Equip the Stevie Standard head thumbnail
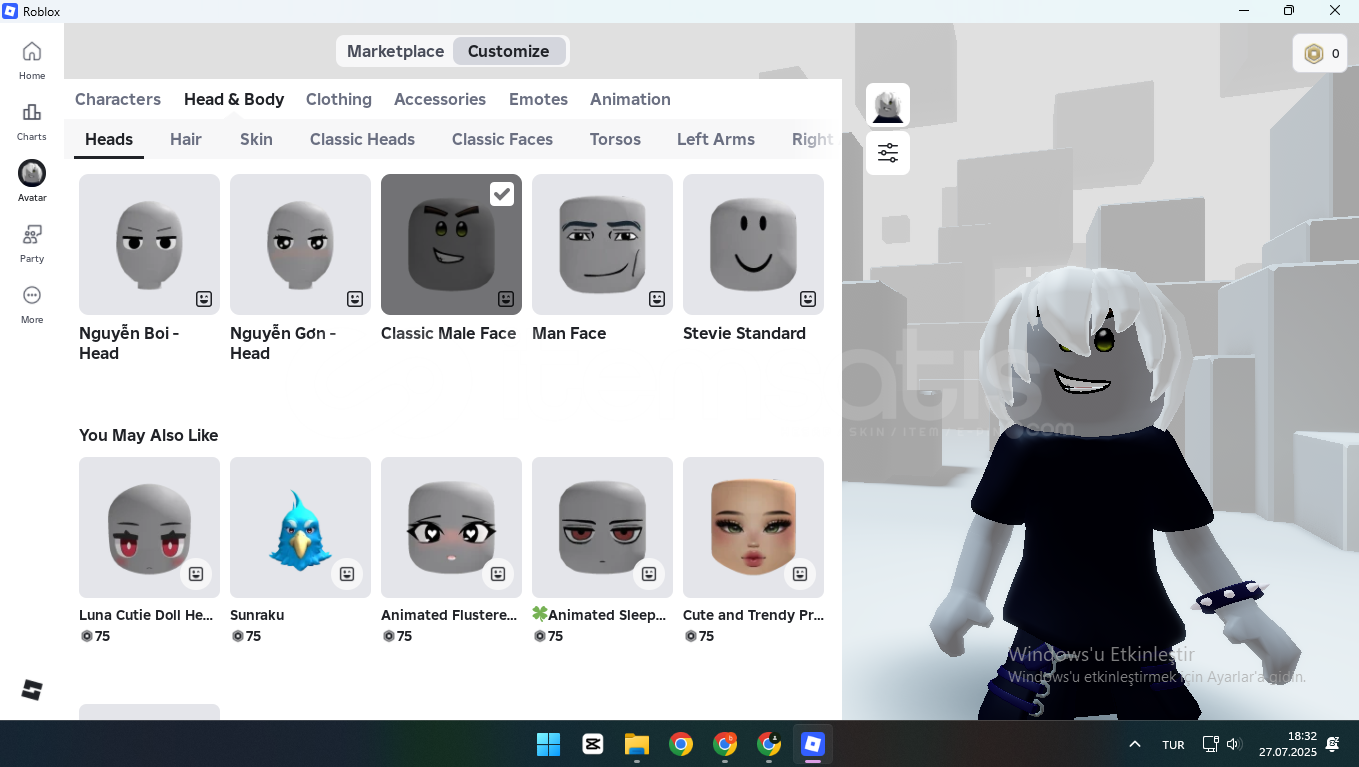 753,244
